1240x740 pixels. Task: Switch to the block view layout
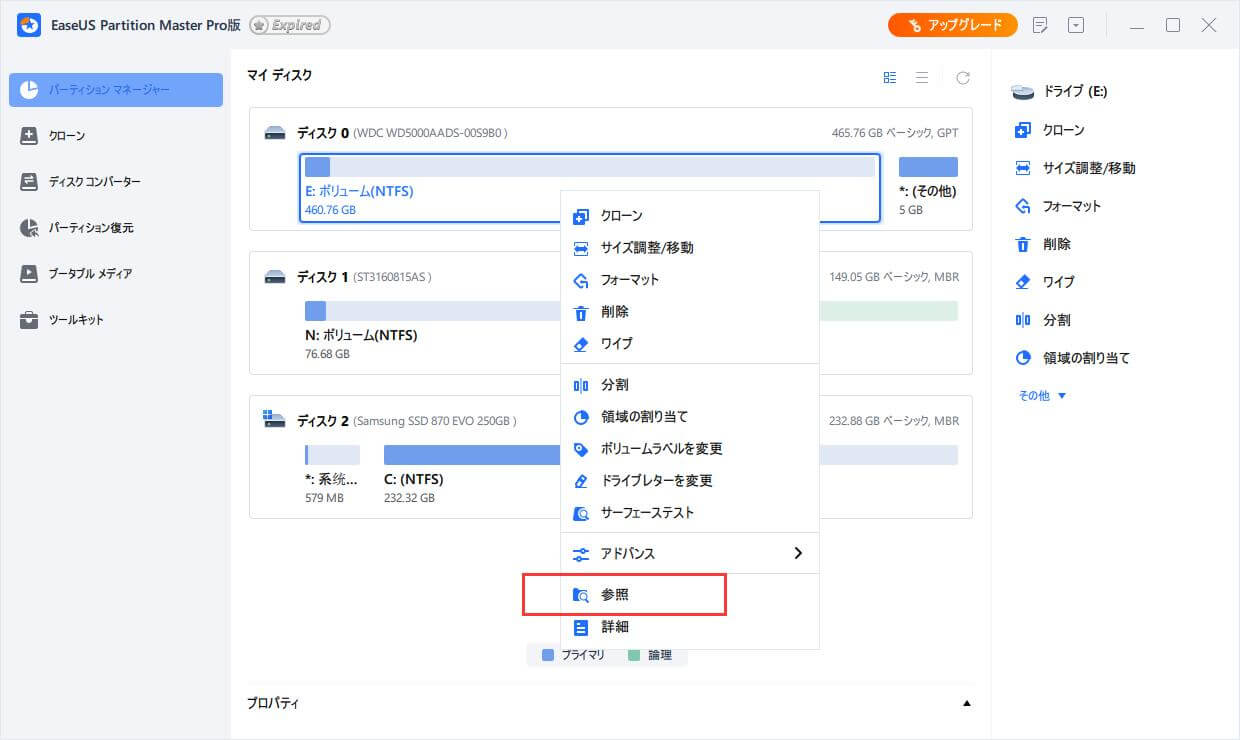[889, 76]
